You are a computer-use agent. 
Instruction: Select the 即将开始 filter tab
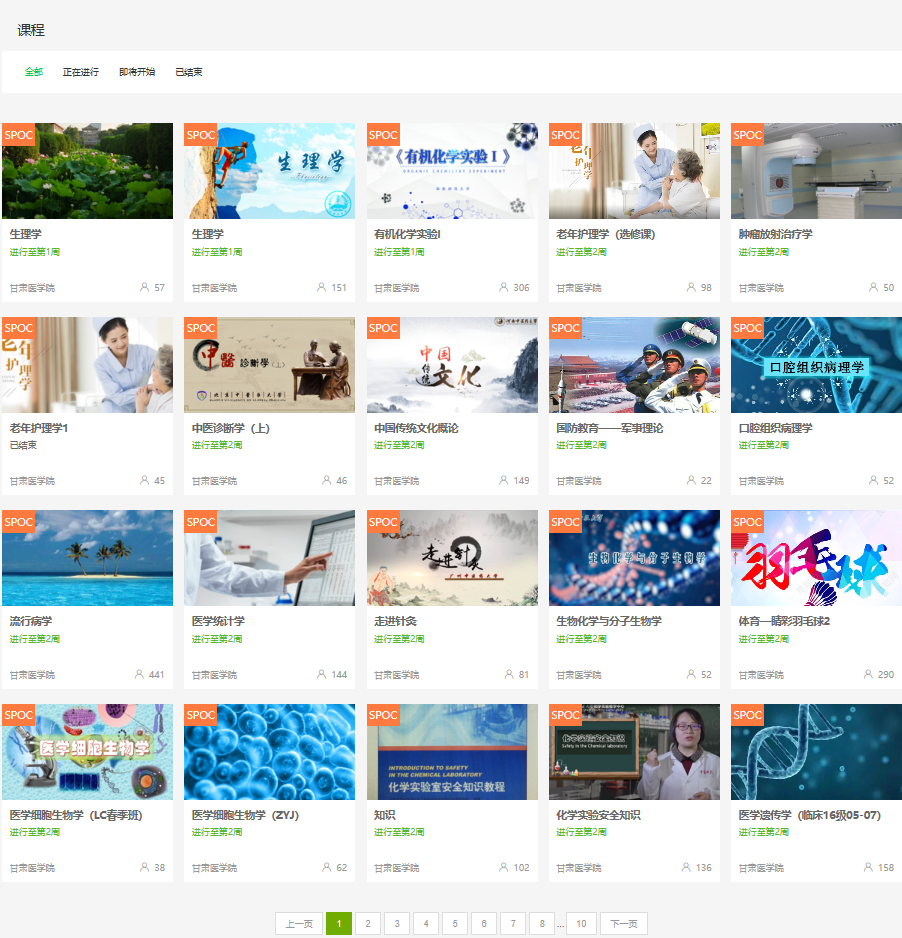(x=137, y=72)
